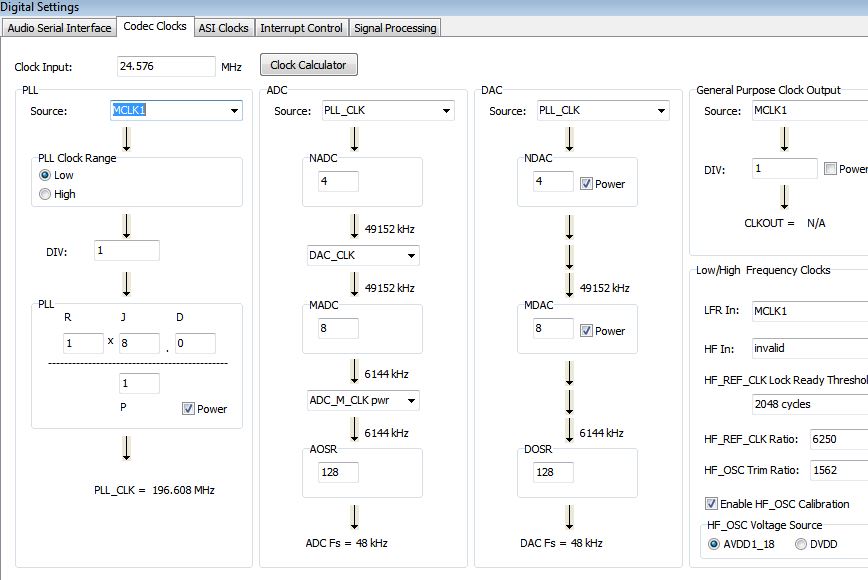Open the ASI Clocks tab

[223, 28]
